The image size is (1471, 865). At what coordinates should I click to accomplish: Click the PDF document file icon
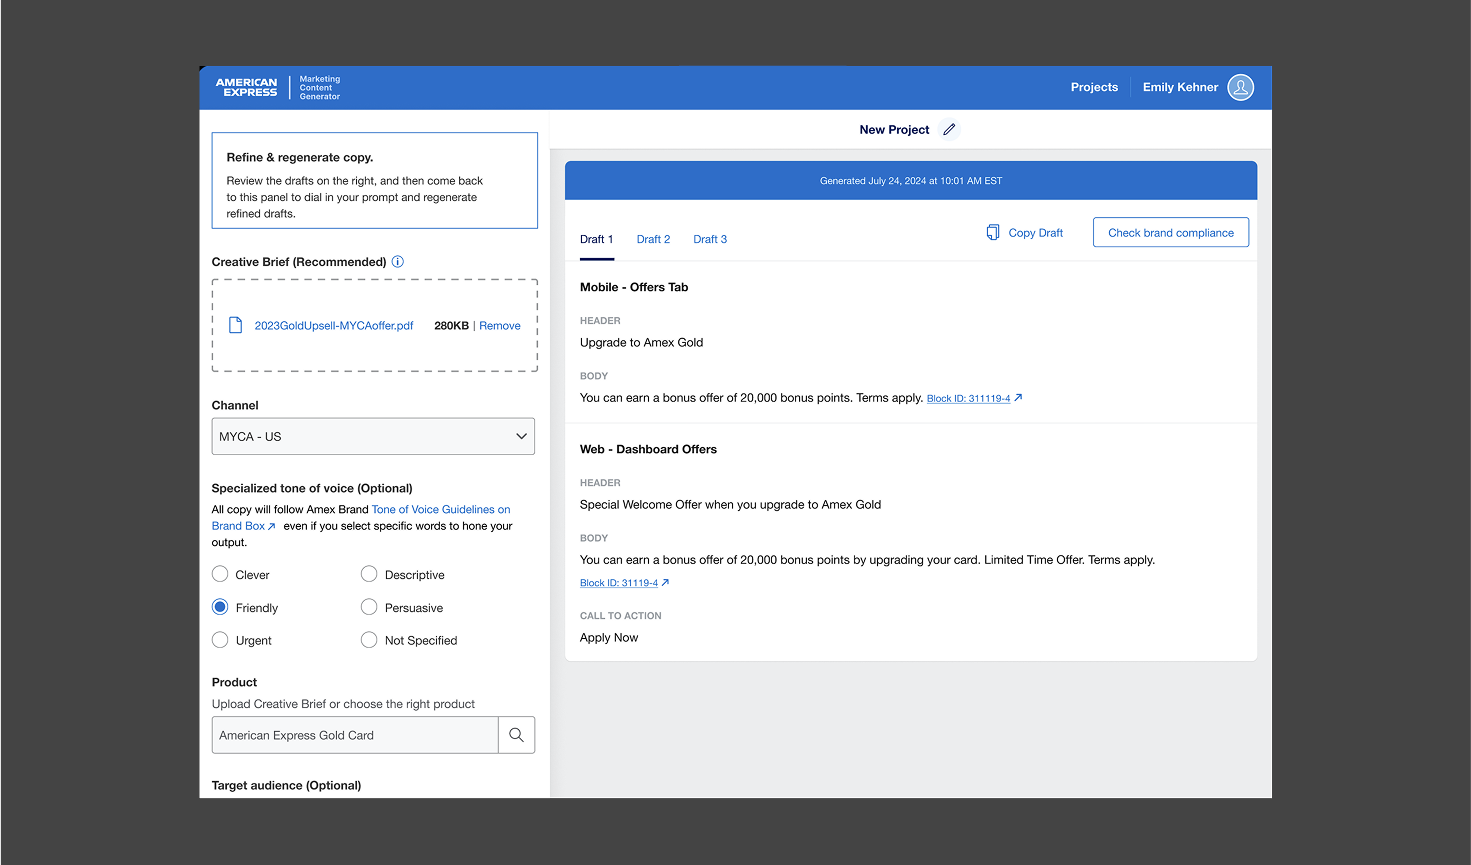click(x=236, y=325)
